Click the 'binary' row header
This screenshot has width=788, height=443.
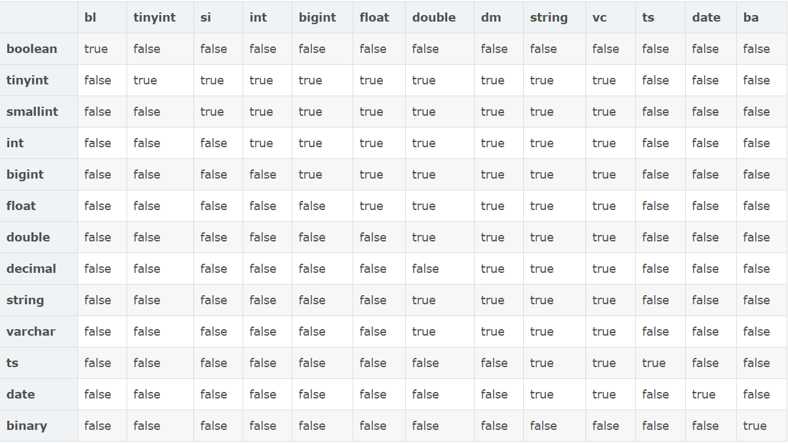(27, 426)
